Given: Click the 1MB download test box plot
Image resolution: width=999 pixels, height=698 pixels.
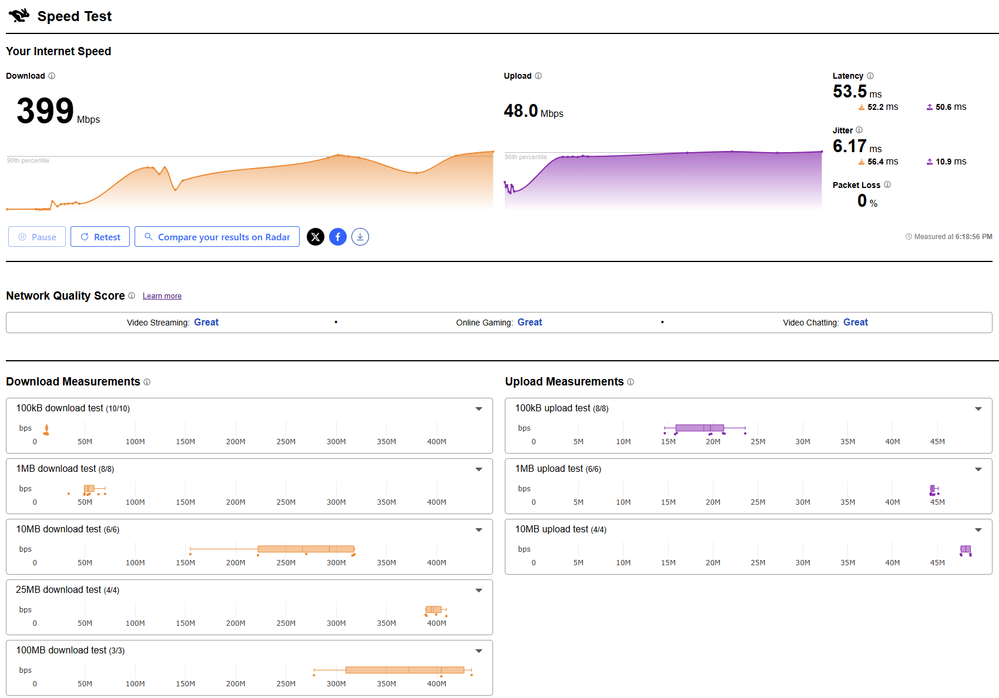Looking at the screenshot, I should 87,490.
